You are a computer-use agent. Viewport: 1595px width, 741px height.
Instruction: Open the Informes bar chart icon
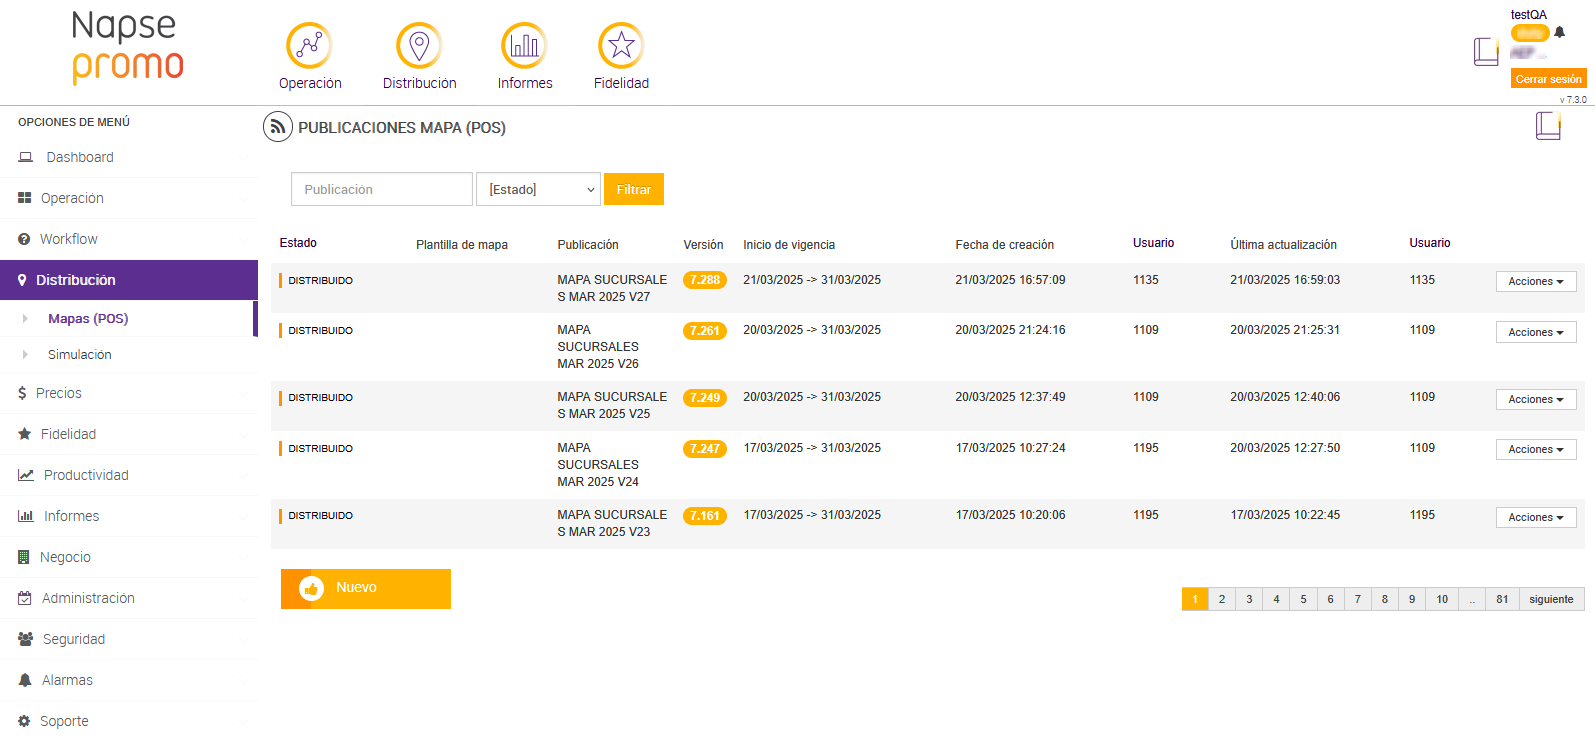tap(524, 46)
